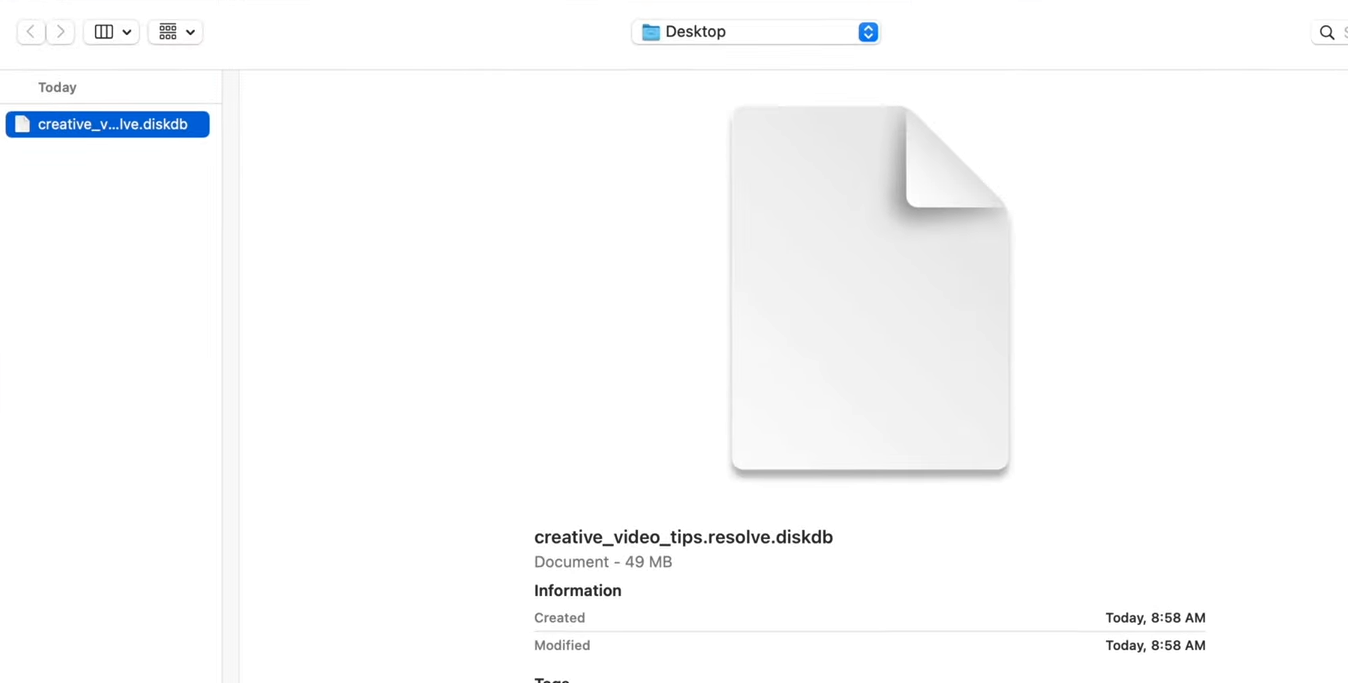The image size is (1348, 683).
Task: Go forward with the right chevron button
Action: click(x=60, y=32)
